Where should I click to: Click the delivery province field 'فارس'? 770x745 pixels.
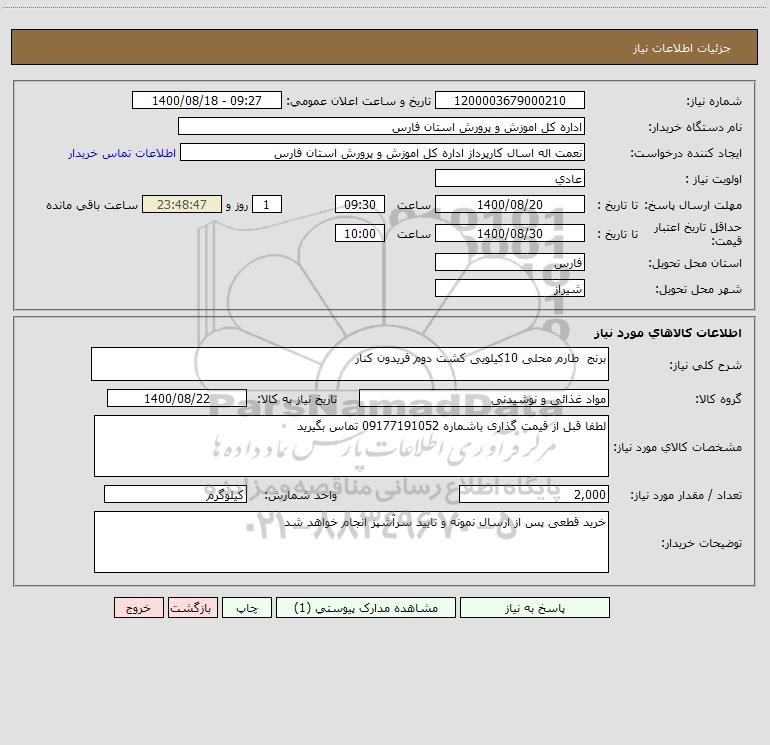tap(510, 262)
